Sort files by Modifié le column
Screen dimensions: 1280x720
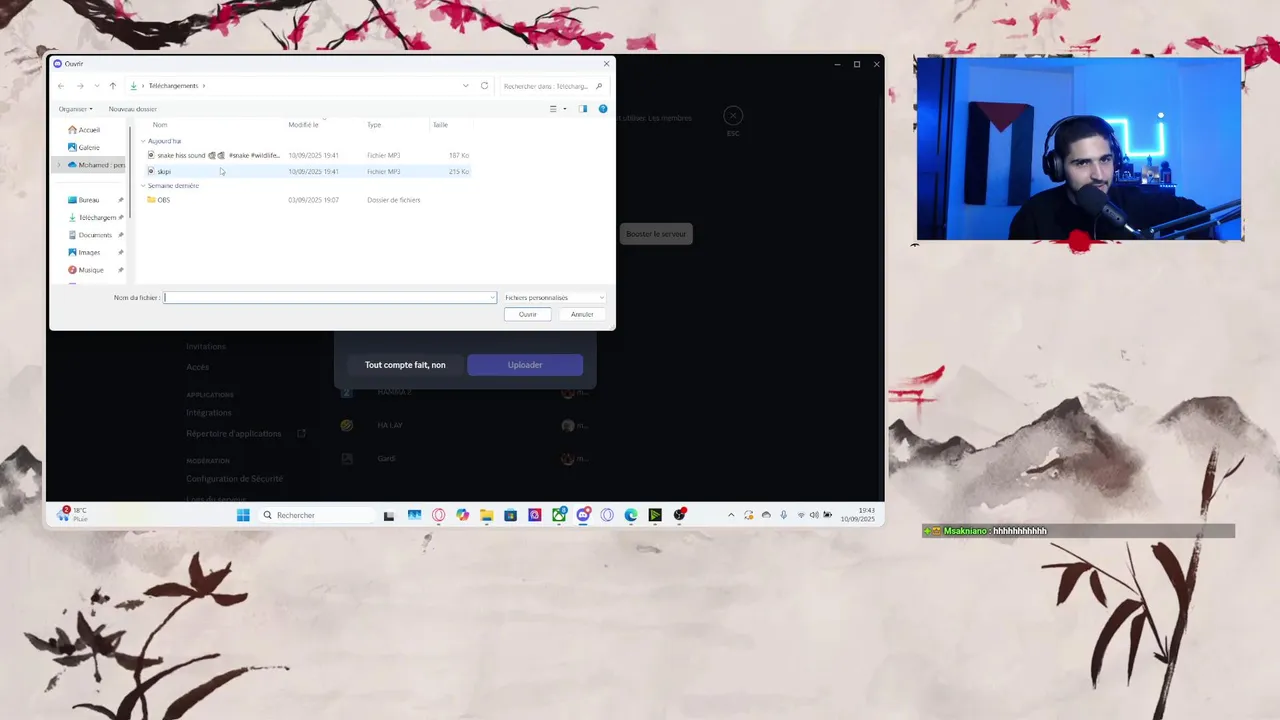pyautogui.click(x=304, y=125)
